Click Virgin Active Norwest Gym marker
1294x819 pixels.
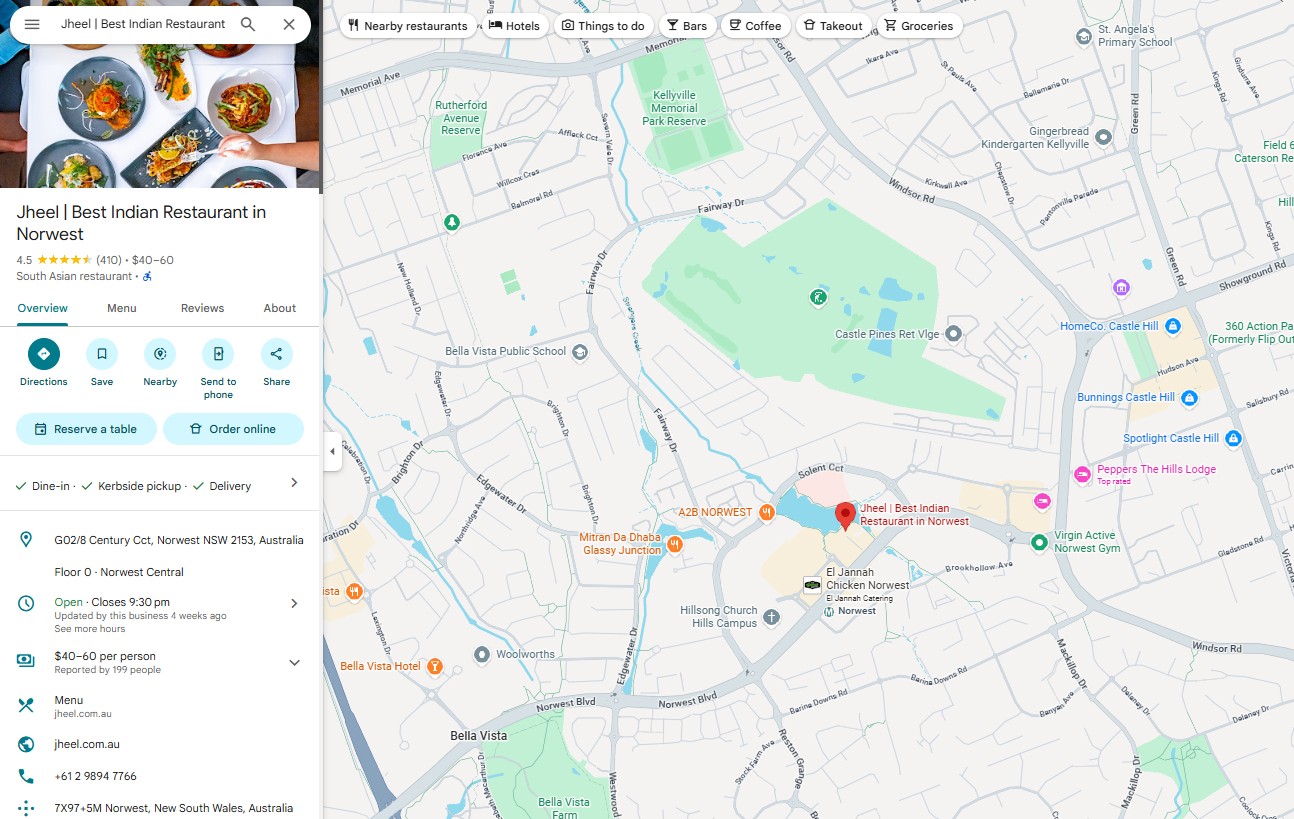coord(1039,542)
